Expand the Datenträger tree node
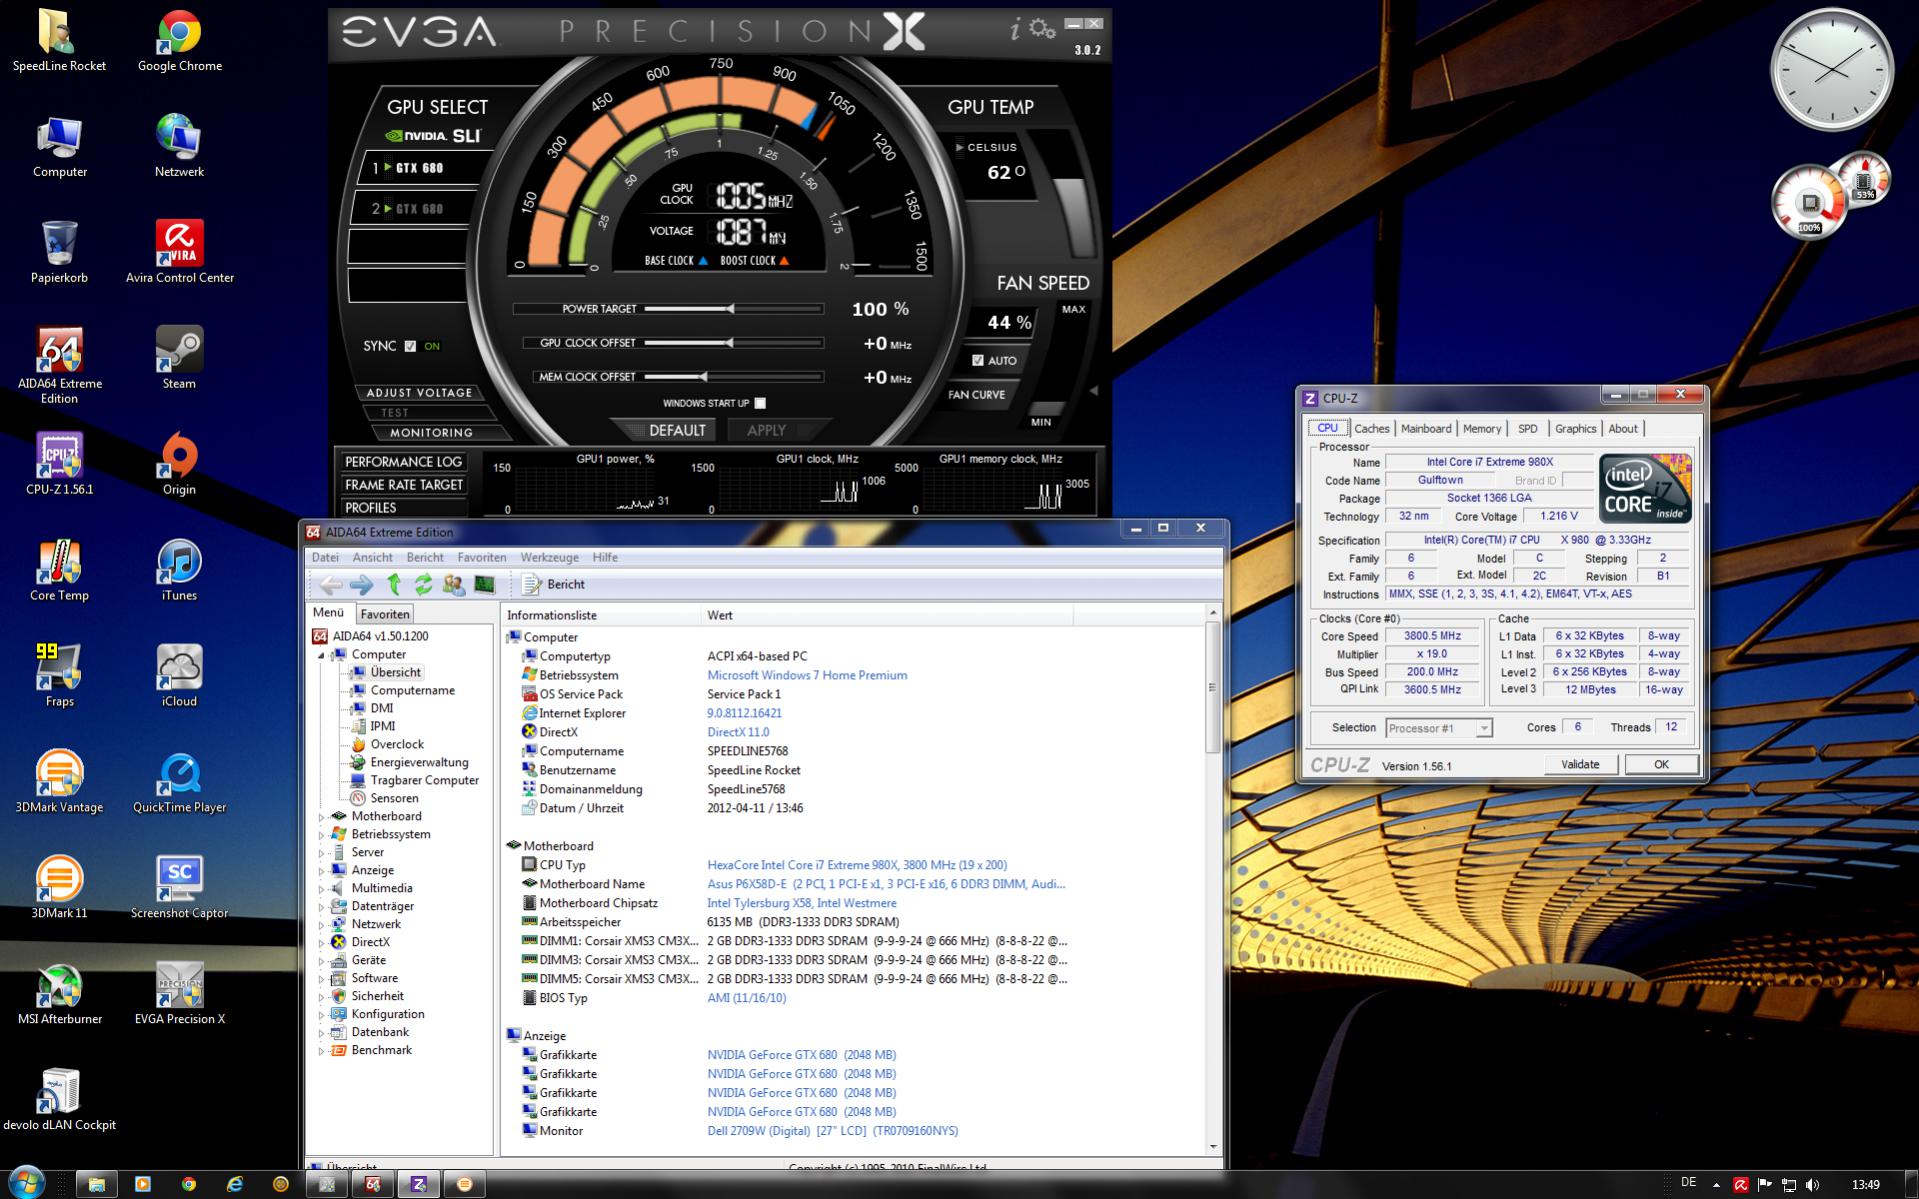 tap(322, 907)
